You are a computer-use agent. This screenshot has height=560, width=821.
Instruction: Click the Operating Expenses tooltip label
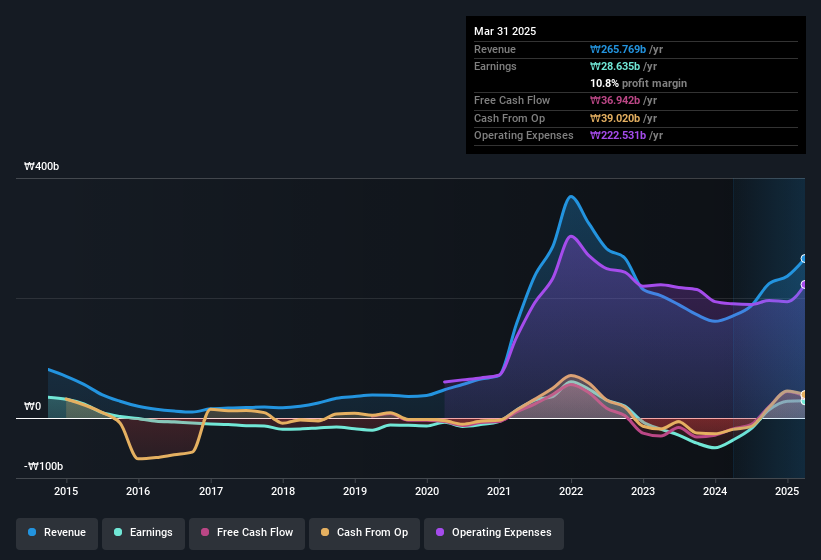(x=524, y=136)
